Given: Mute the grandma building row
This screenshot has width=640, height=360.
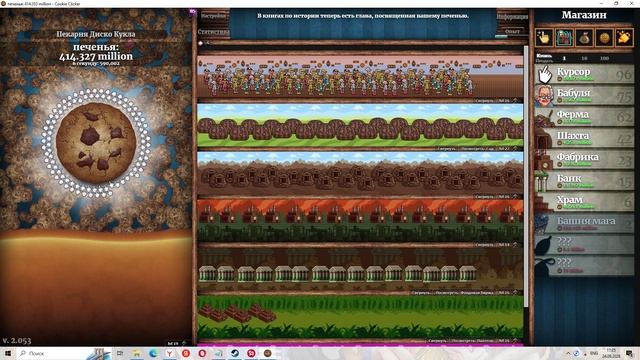Looking at the screenshot, I should pos(484,100).
